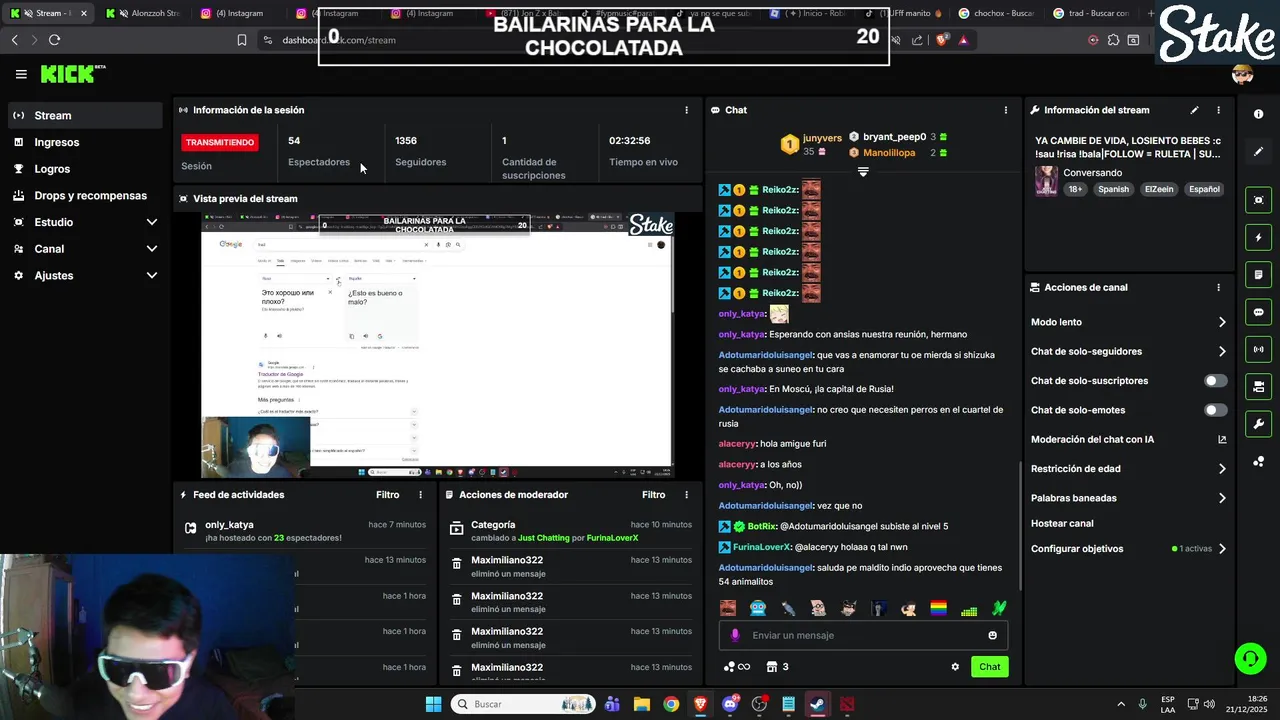
Task: Open Feed de actividades three-dot menu
Action: coord(420,495)
